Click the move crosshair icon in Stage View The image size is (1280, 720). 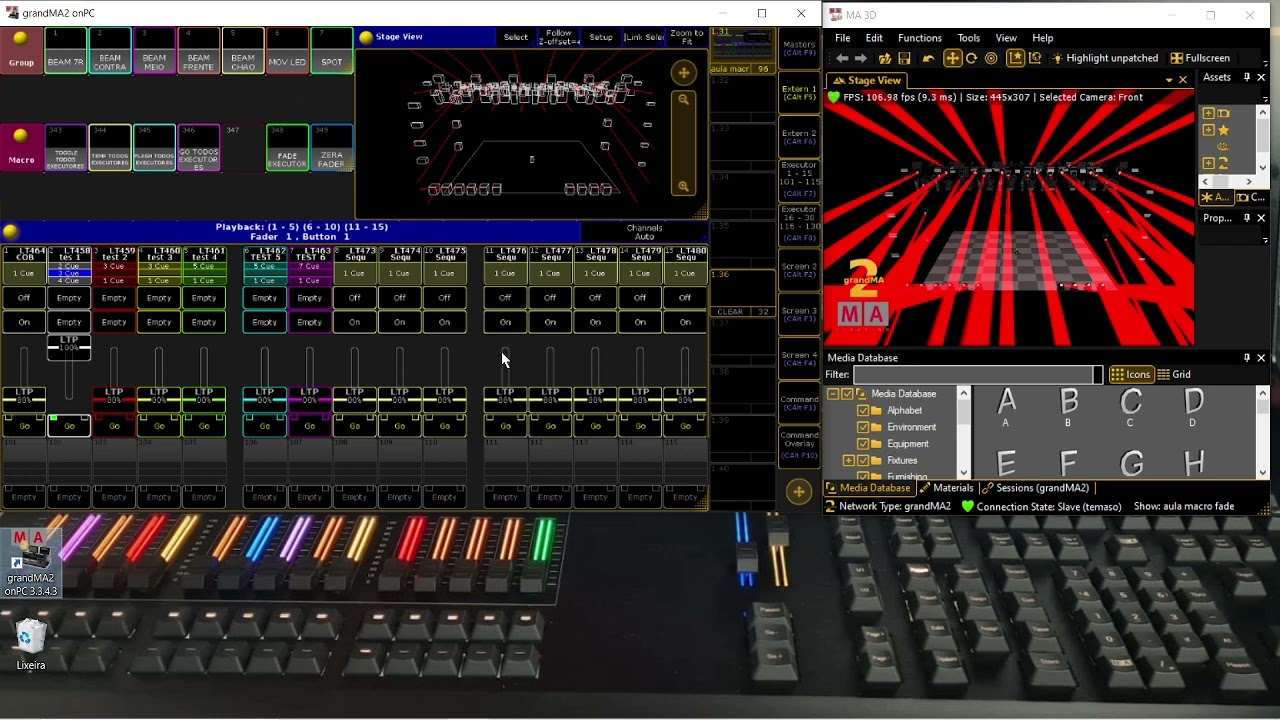684,72
